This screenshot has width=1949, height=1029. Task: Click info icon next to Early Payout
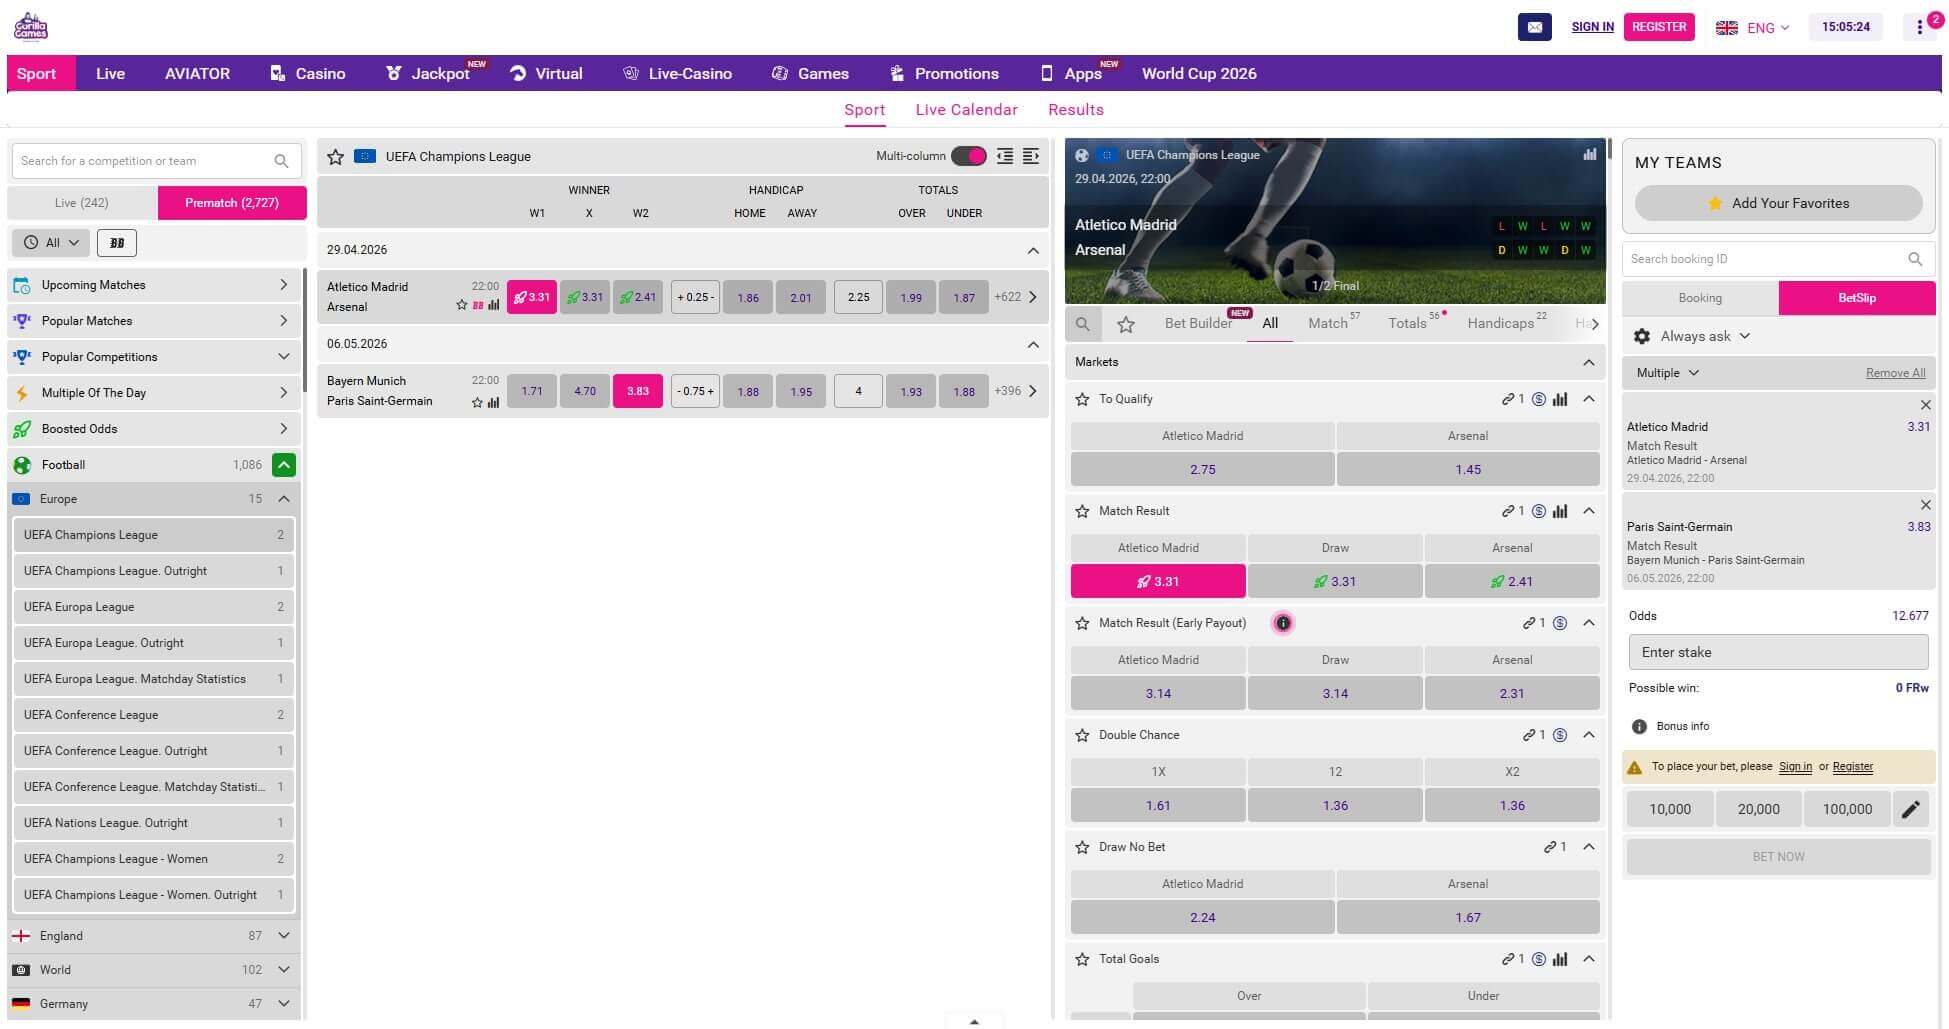click(1283, 623)
